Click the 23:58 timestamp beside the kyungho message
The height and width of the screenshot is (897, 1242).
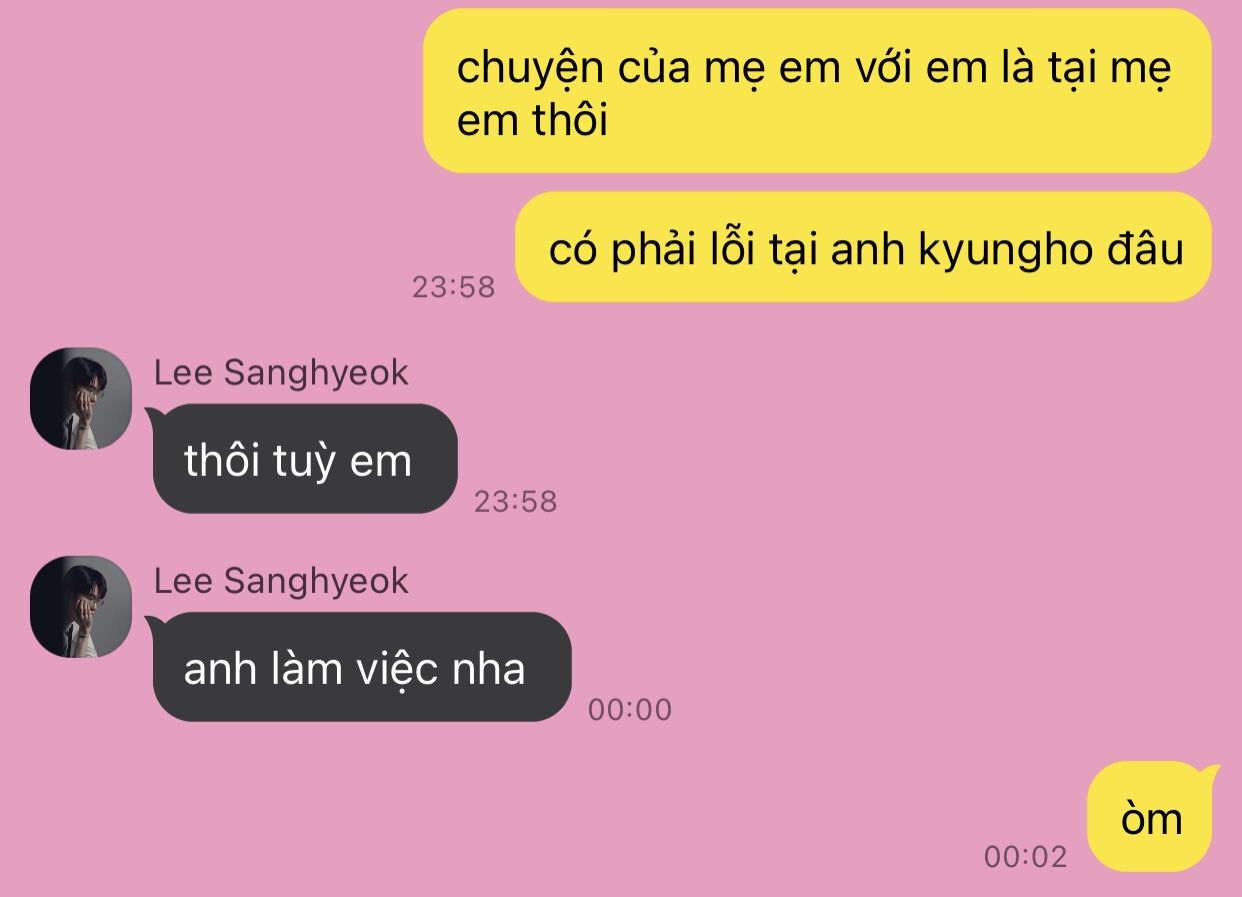point(454,287)
